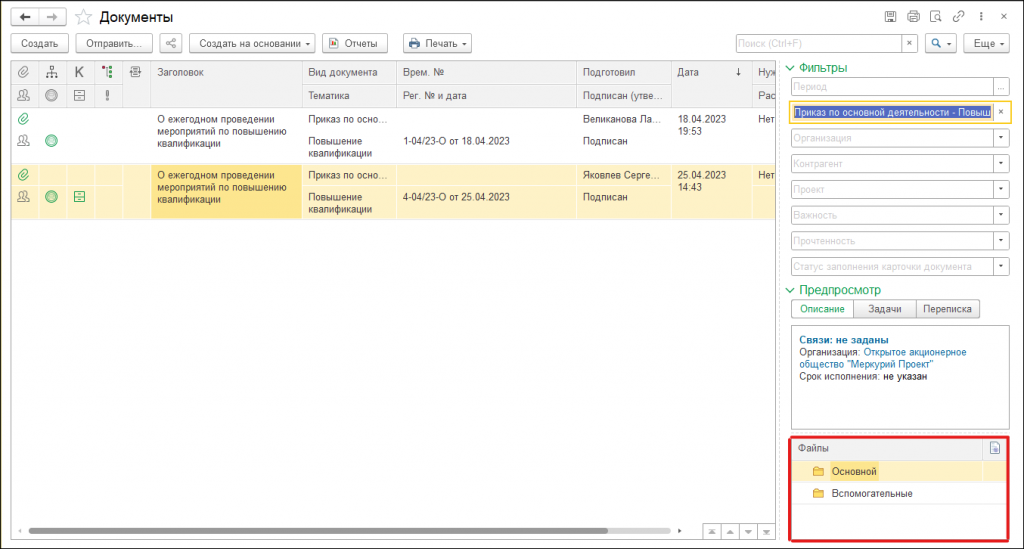Open period picker with ellipsis button
The width and height of the screenshot is (1024, 549).
[1000, 87]
